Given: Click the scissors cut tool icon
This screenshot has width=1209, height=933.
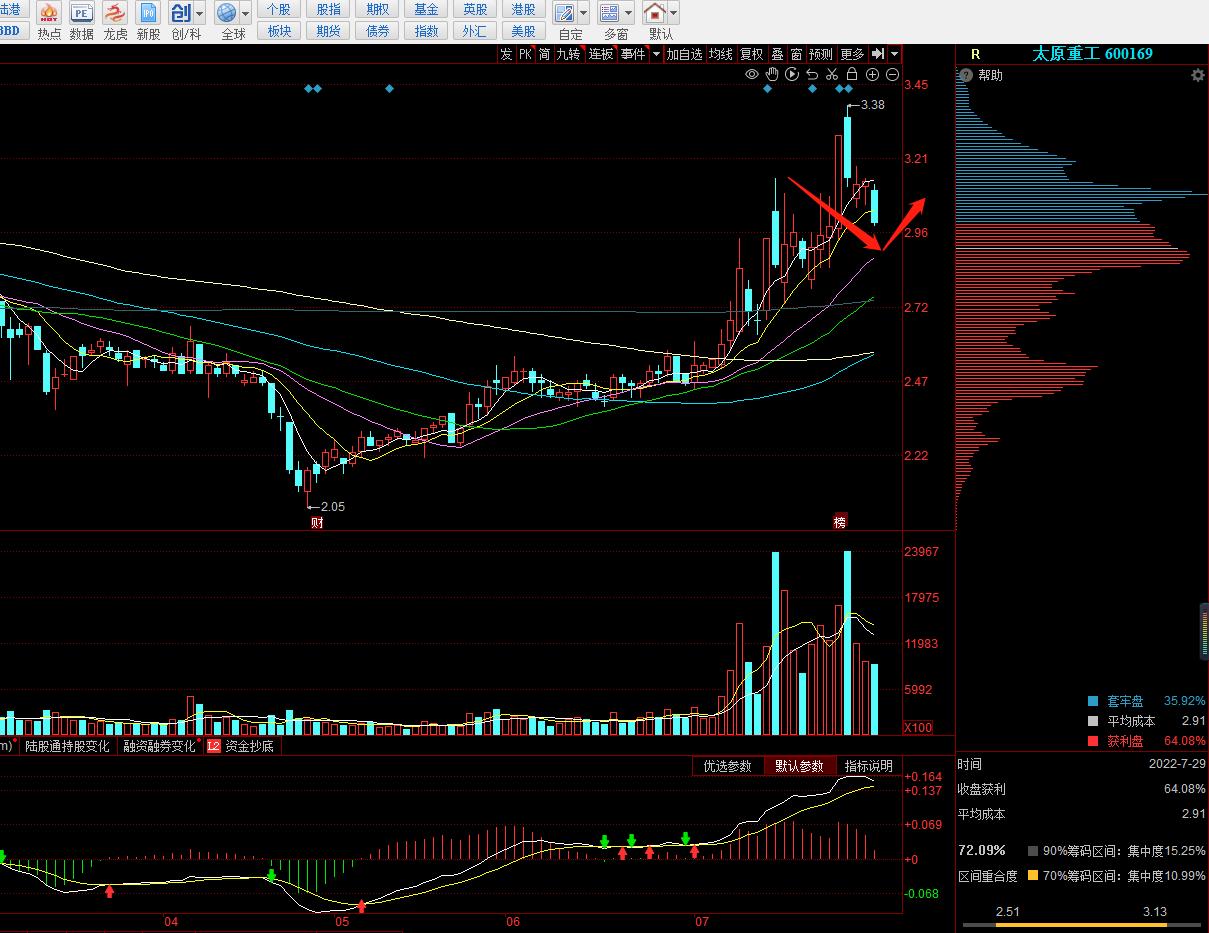Looking at the screenshot, I should [831, 74].
